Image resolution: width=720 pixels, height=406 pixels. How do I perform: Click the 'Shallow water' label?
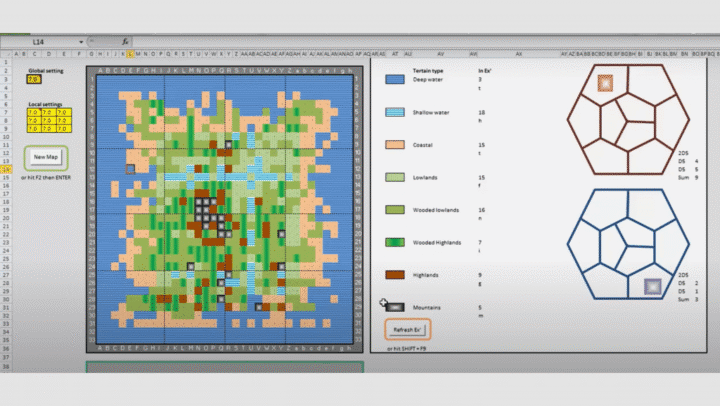[x=431, y=112]
